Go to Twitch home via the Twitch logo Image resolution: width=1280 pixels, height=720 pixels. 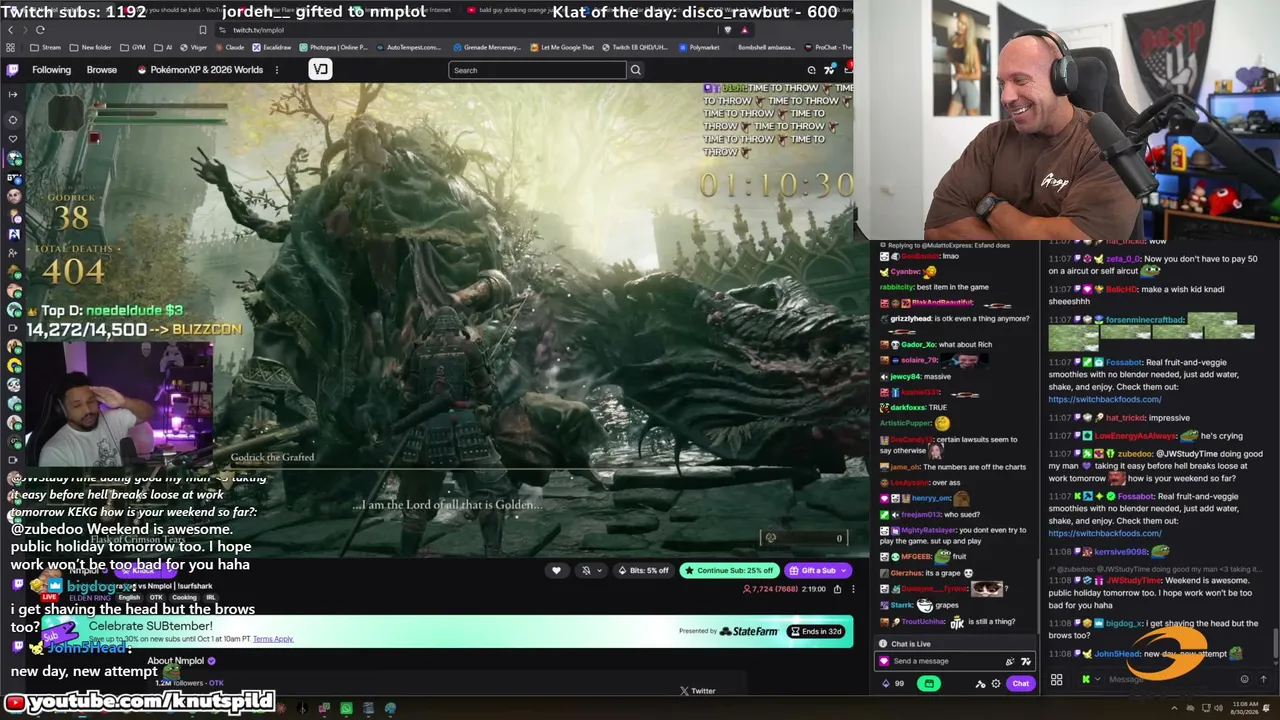(x=12, y=70)
